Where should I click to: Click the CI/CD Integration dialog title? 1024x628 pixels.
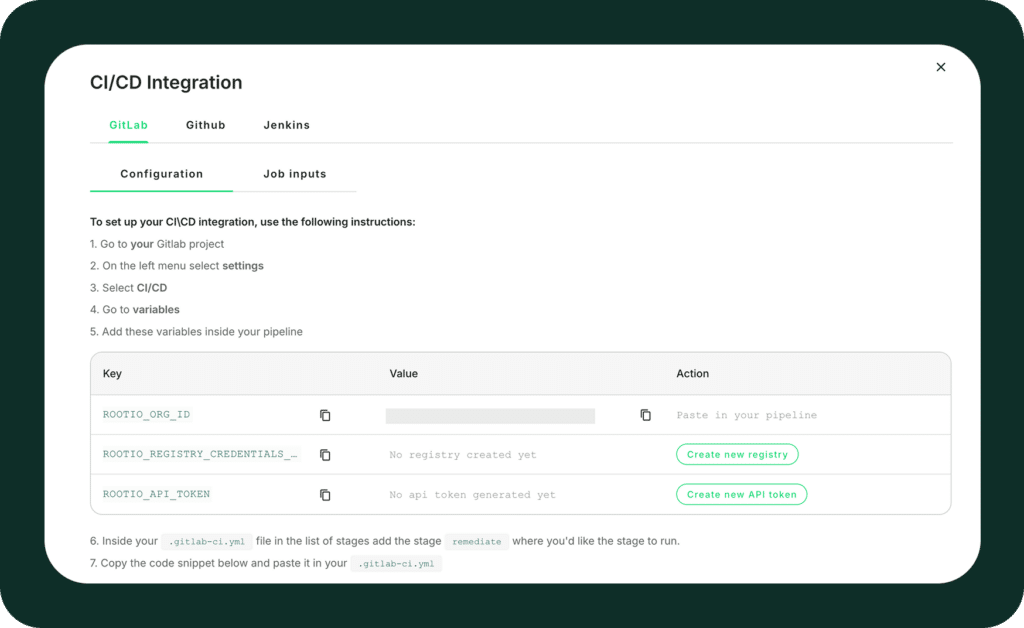point(166,82)
